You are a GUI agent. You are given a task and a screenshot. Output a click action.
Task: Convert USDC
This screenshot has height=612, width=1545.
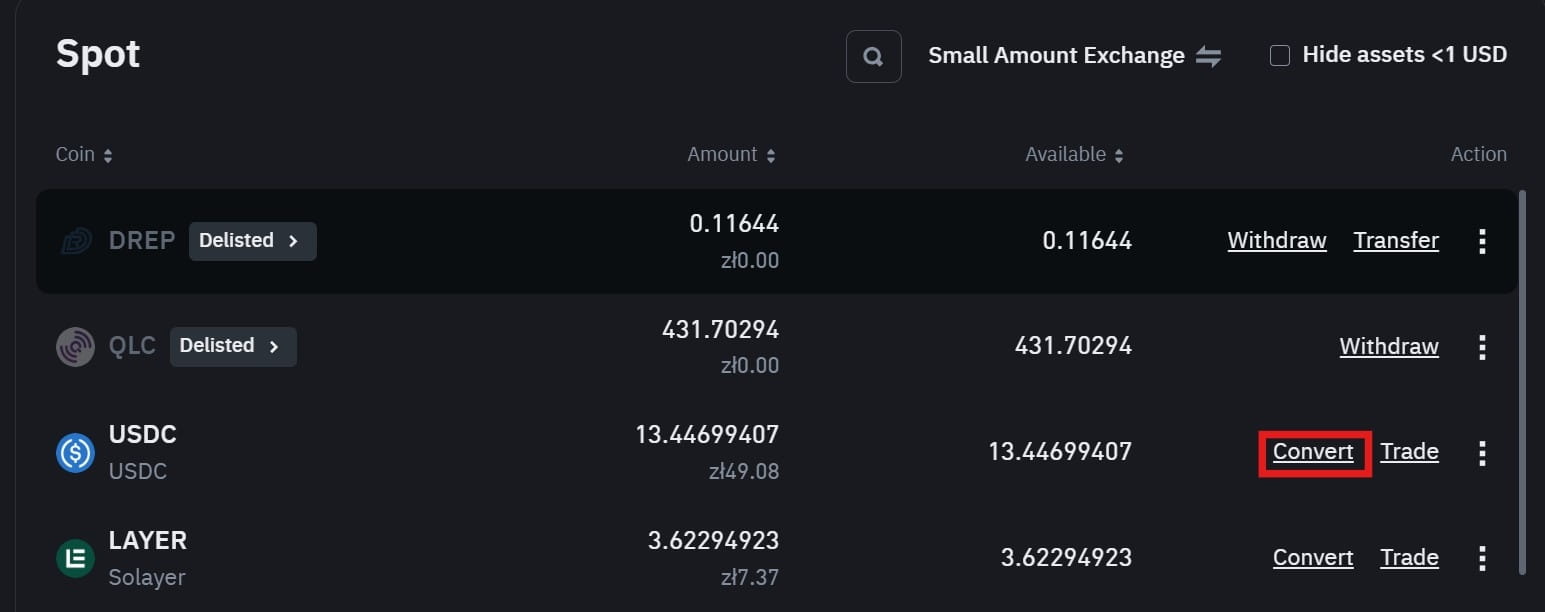(1313, 452)
